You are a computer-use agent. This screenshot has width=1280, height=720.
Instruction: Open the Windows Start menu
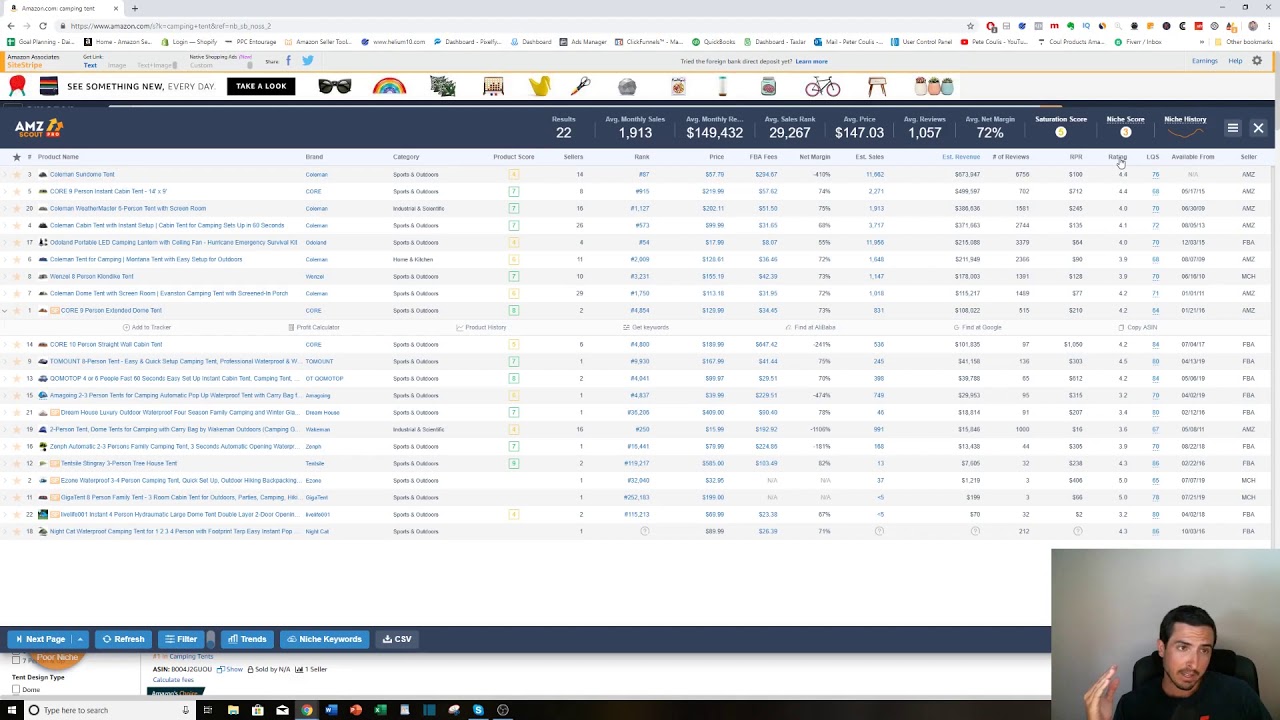tap(12, 710)
